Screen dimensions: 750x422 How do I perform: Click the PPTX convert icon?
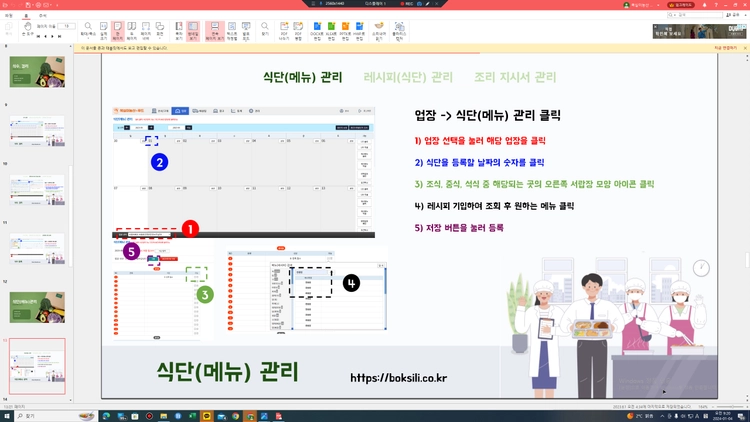(345, 31)
